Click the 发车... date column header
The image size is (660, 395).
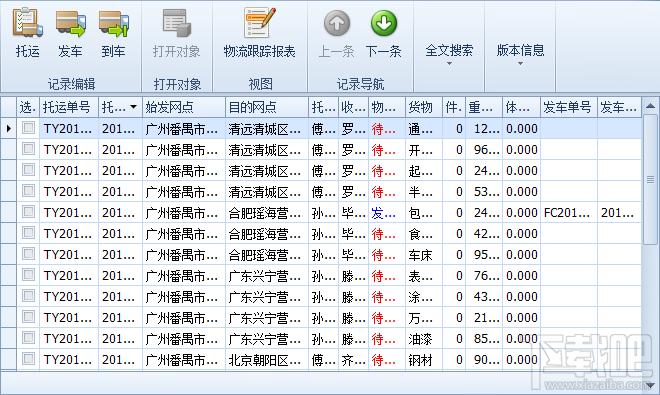tap(619, 107)
